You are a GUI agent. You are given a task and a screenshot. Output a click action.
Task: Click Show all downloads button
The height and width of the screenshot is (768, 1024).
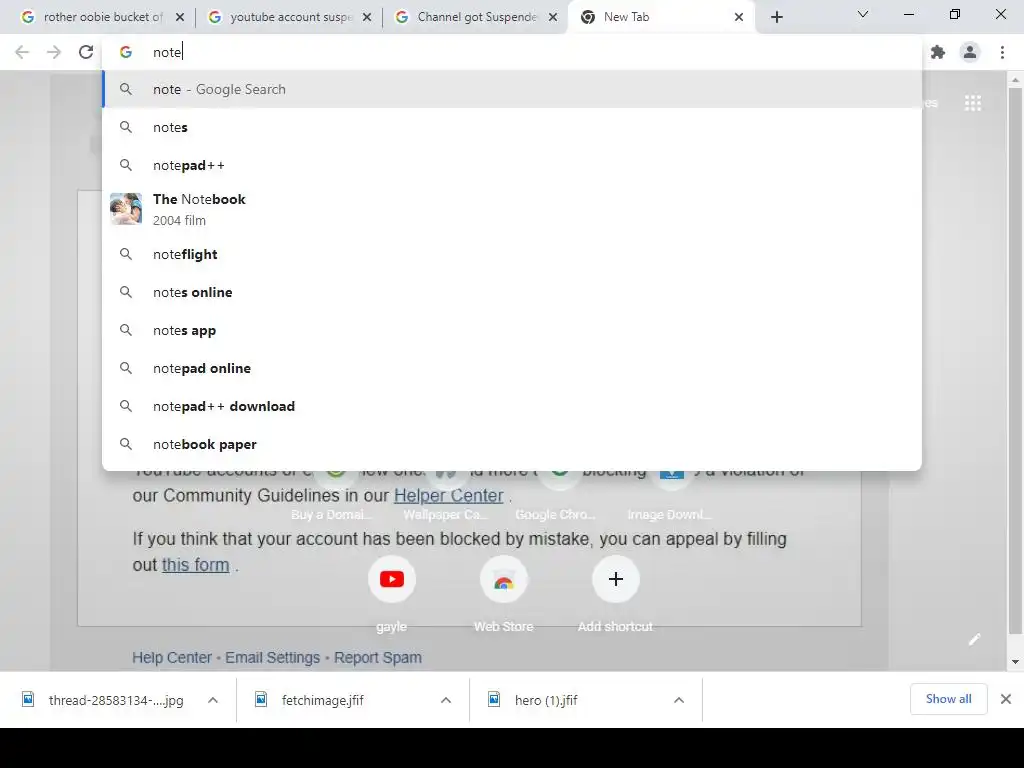[x=948, y=699]
